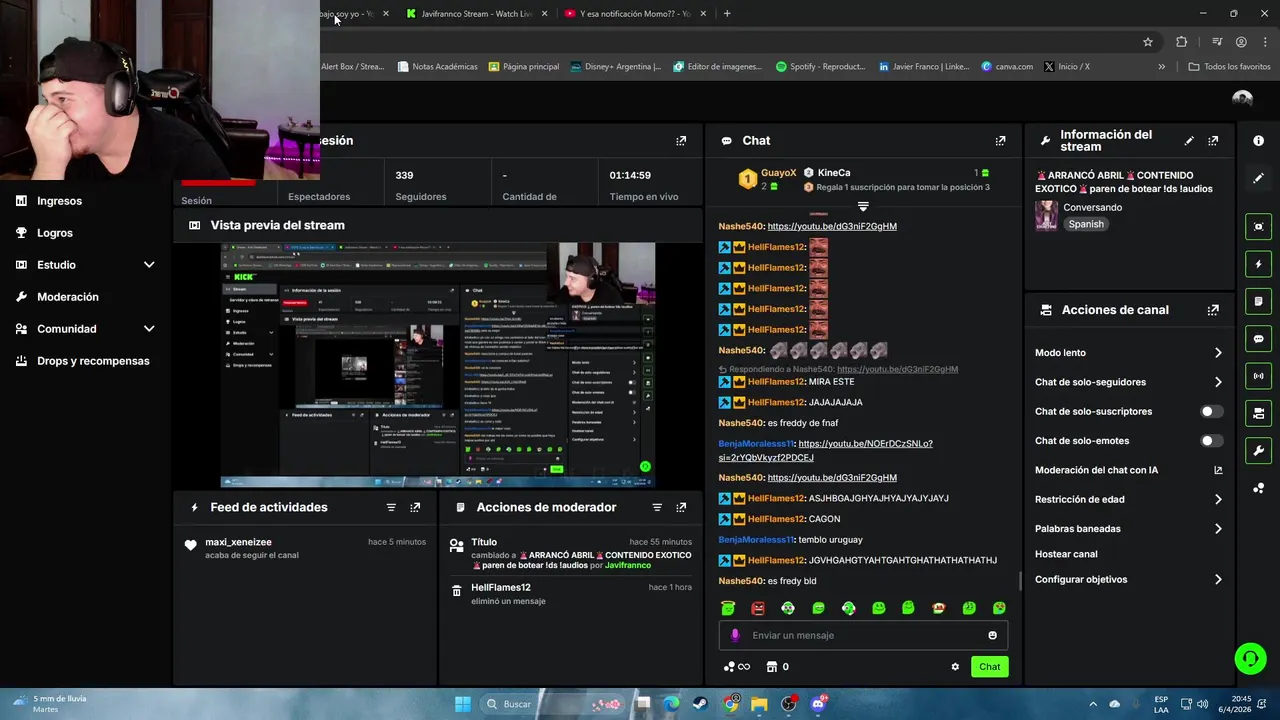Click the purple microphone icon in message box

pos(735,636)
